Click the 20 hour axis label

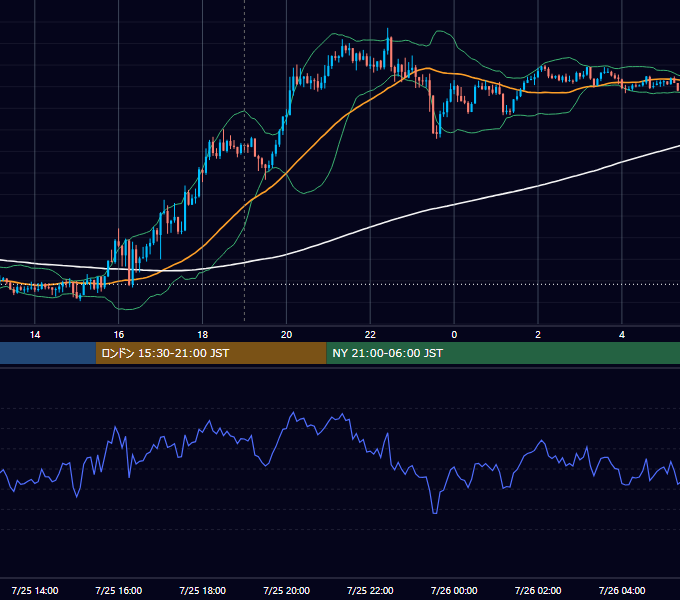coord(286,335)
